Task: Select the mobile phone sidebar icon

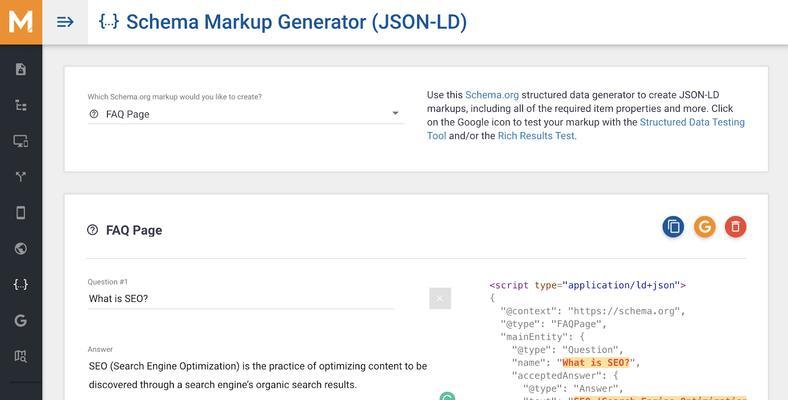Action: click(x=21, y=213)
